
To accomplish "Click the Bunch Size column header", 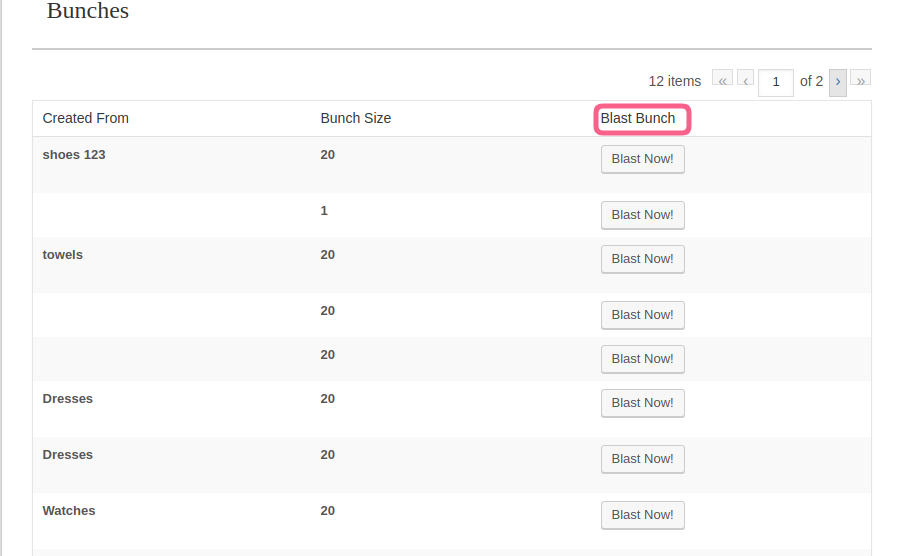I will click(355, 118).
